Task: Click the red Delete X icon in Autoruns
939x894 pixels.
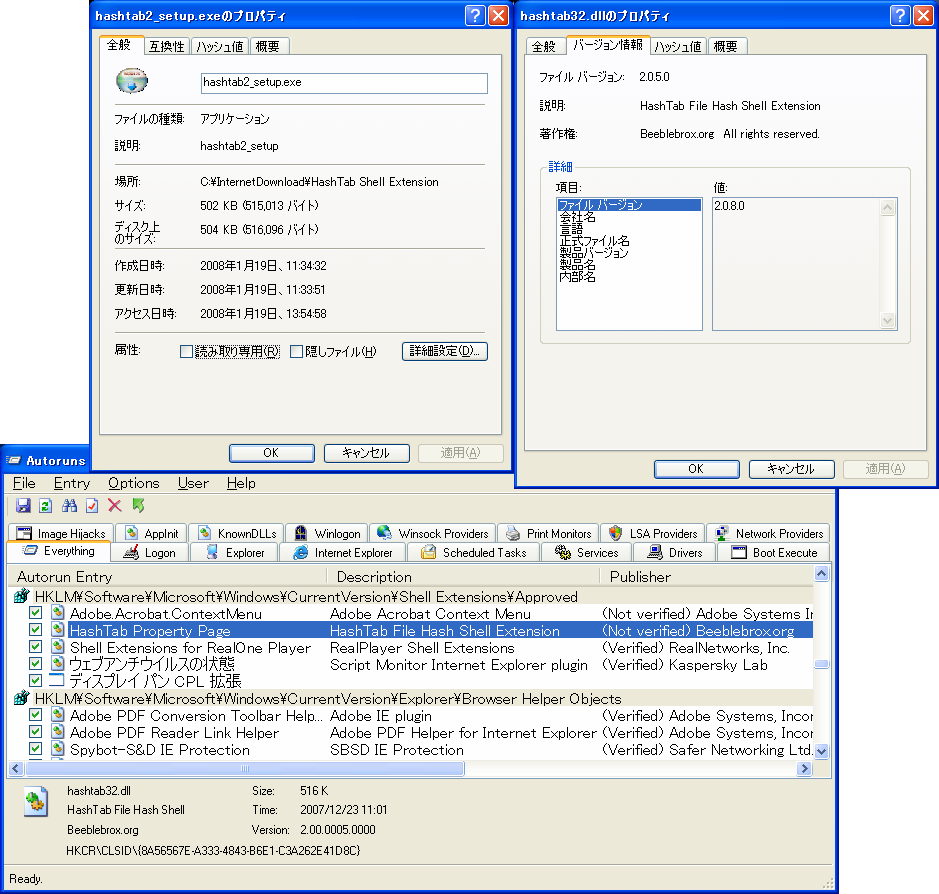Action: (114, 505)
